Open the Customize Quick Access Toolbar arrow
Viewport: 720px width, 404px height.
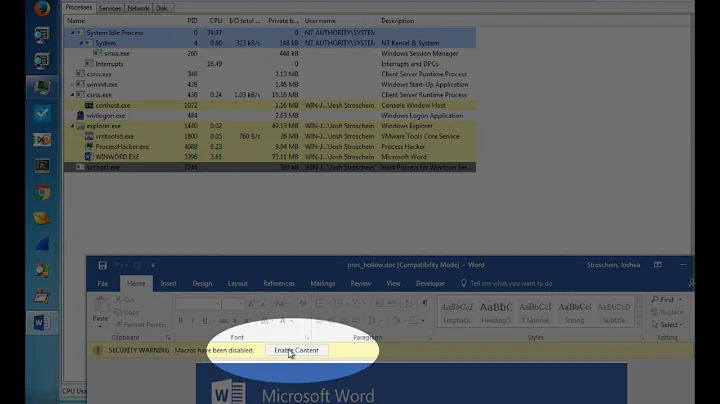click(x=153, y=265)
